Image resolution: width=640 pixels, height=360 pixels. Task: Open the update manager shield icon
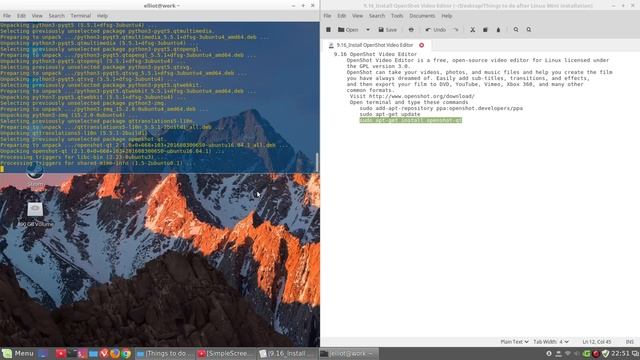(x=606, y=353)
